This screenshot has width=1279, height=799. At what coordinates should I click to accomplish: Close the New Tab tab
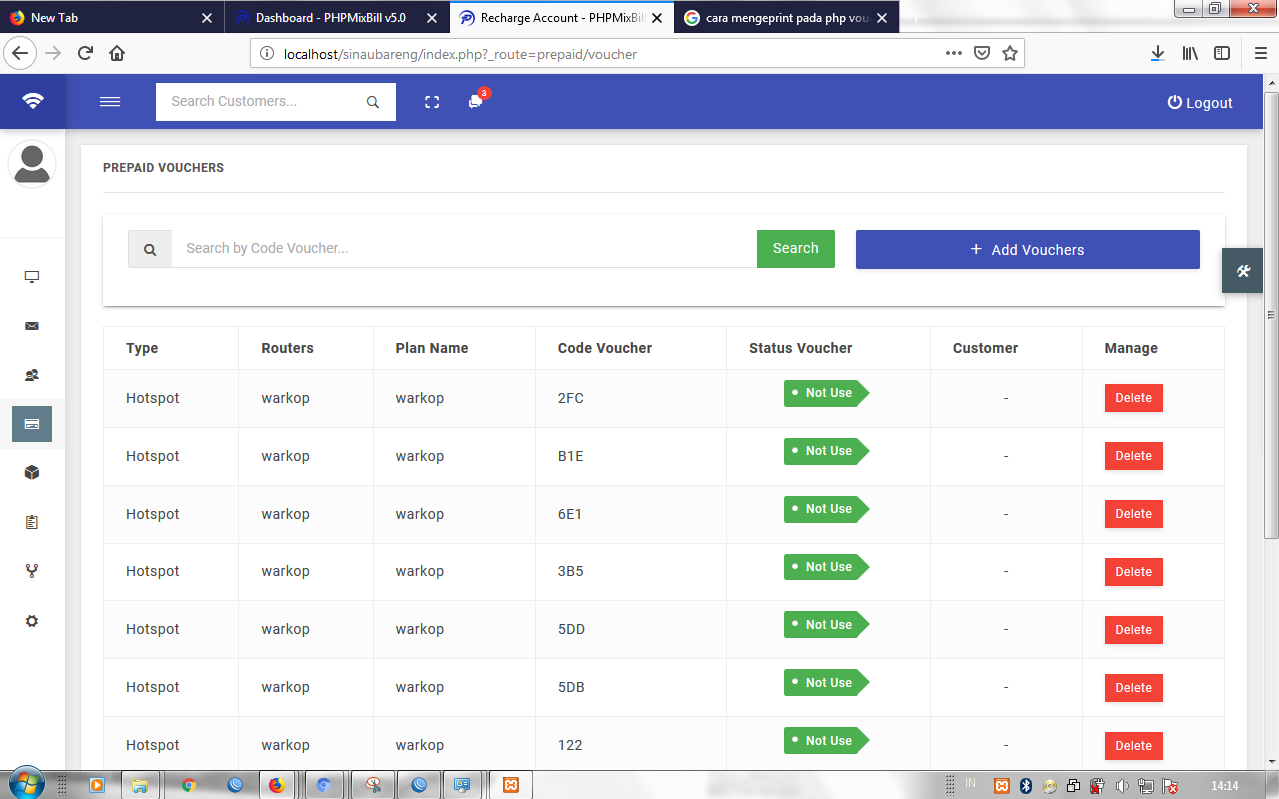206,18
